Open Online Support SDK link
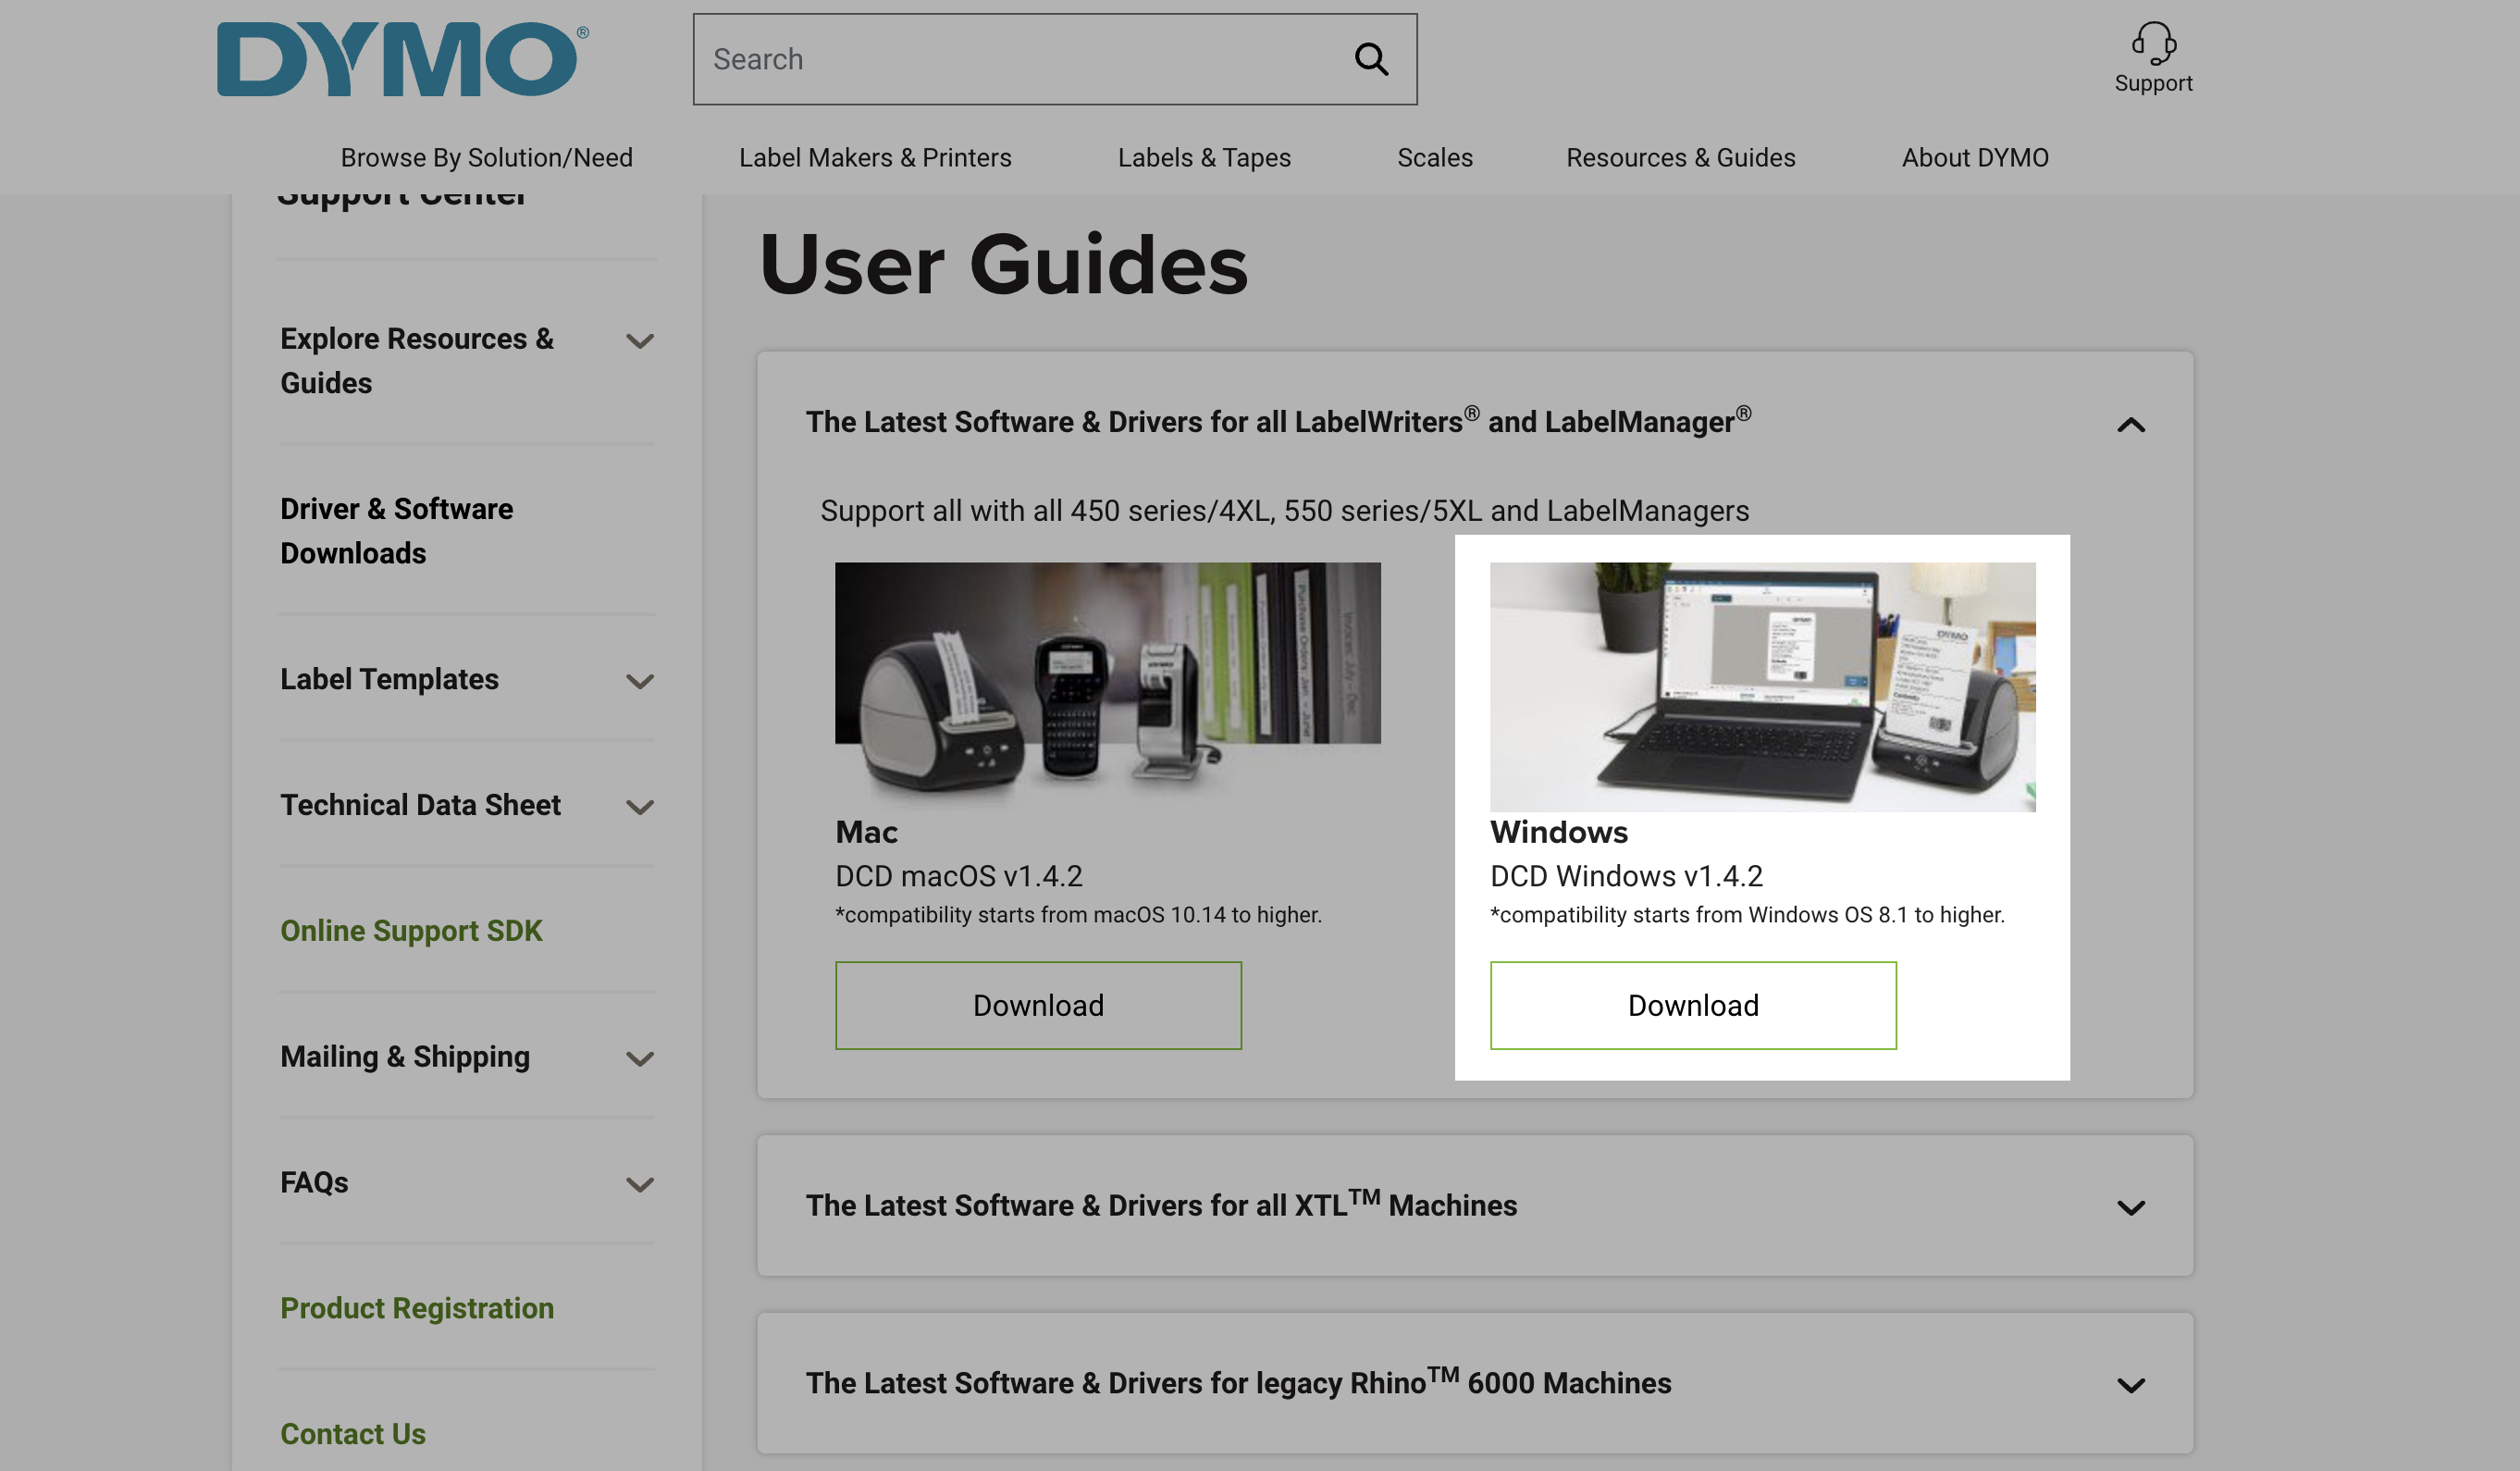The image size is (2520, 1471). pos(411,930)
